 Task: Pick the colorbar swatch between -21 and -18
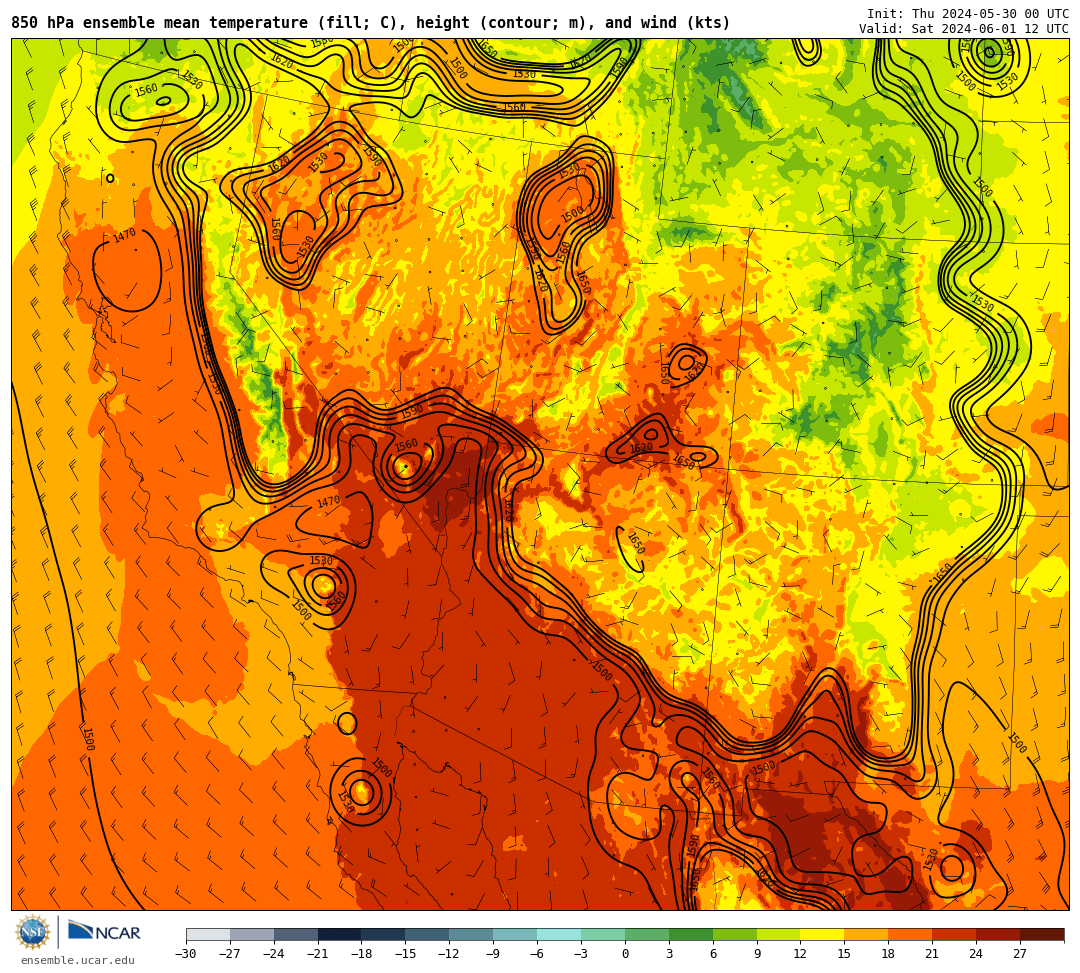pyautogui.click(x=340, y=934)
